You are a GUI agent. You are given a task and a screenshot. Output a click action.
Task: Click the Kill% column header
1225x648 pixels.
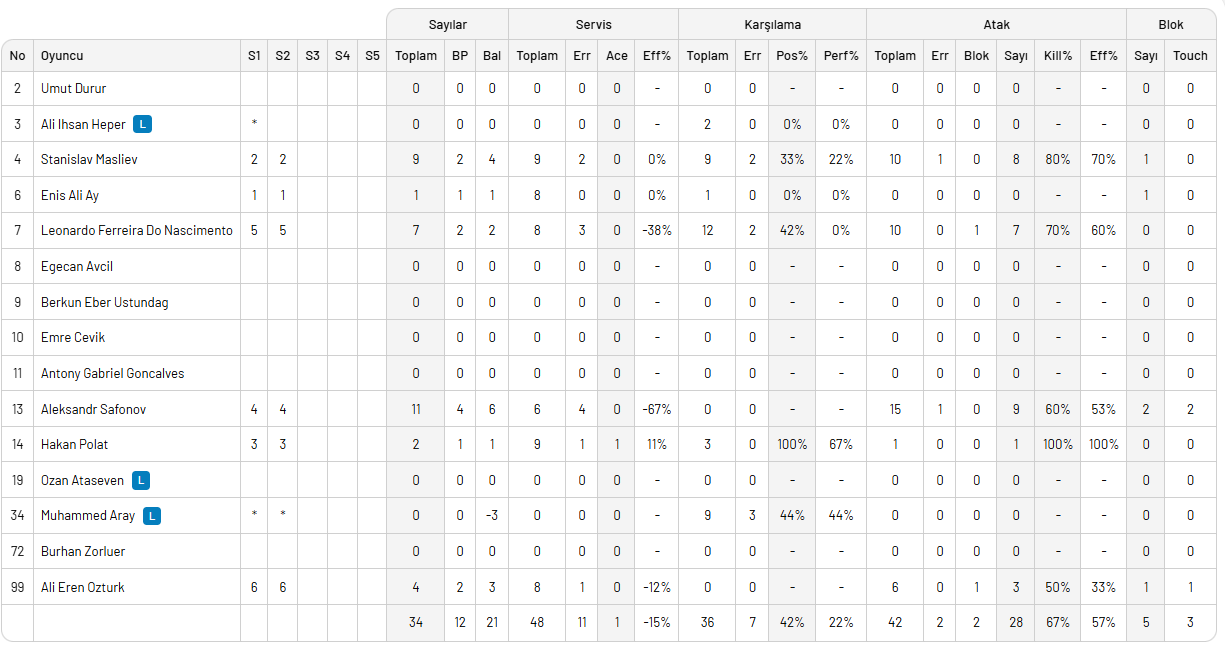point(1057,56)
